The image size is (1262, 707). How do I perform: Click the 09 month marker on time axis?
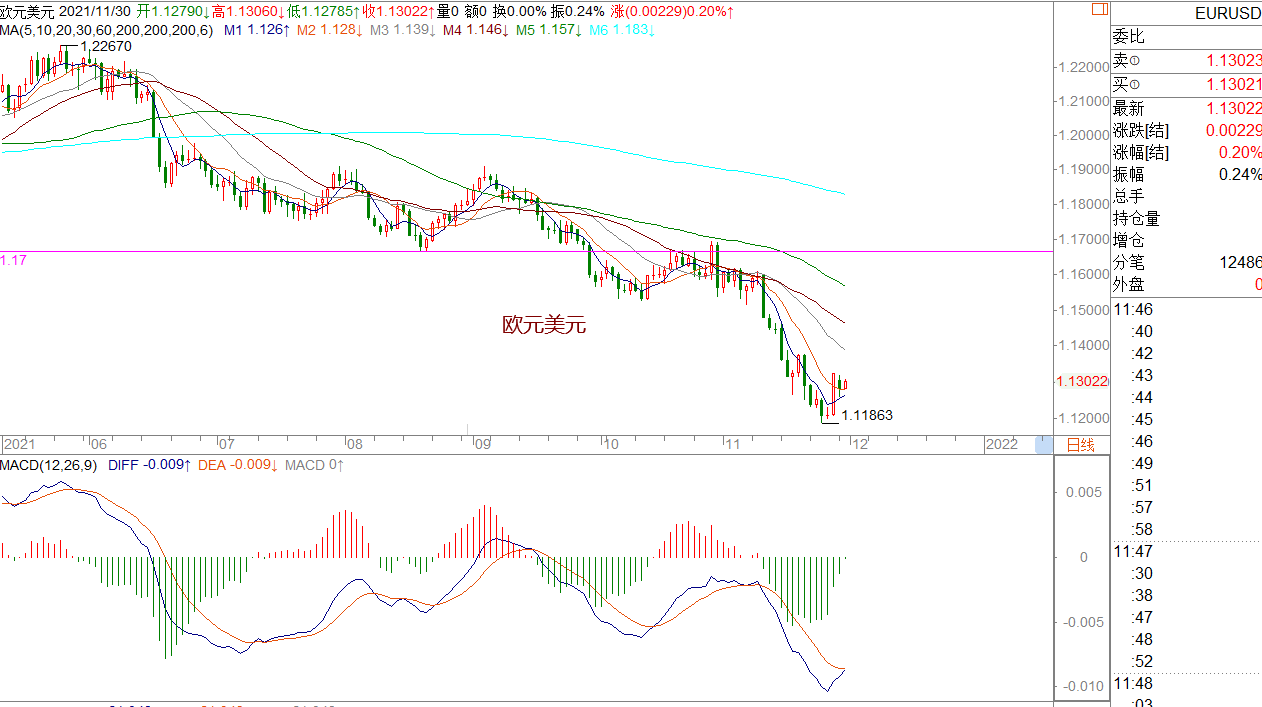483,444
